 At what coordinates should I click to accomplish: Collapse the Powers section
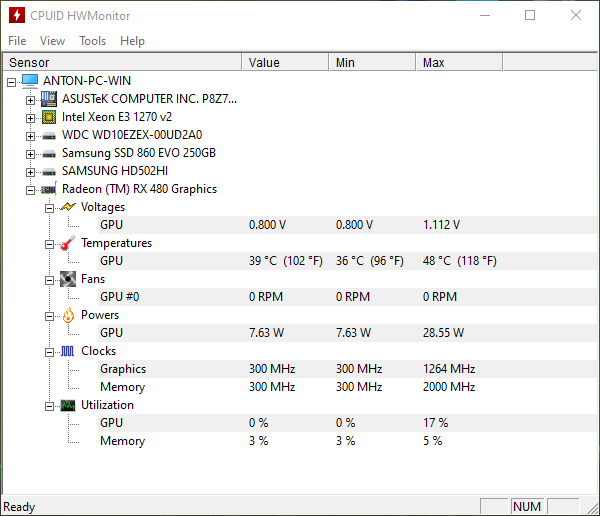[49, 316]
